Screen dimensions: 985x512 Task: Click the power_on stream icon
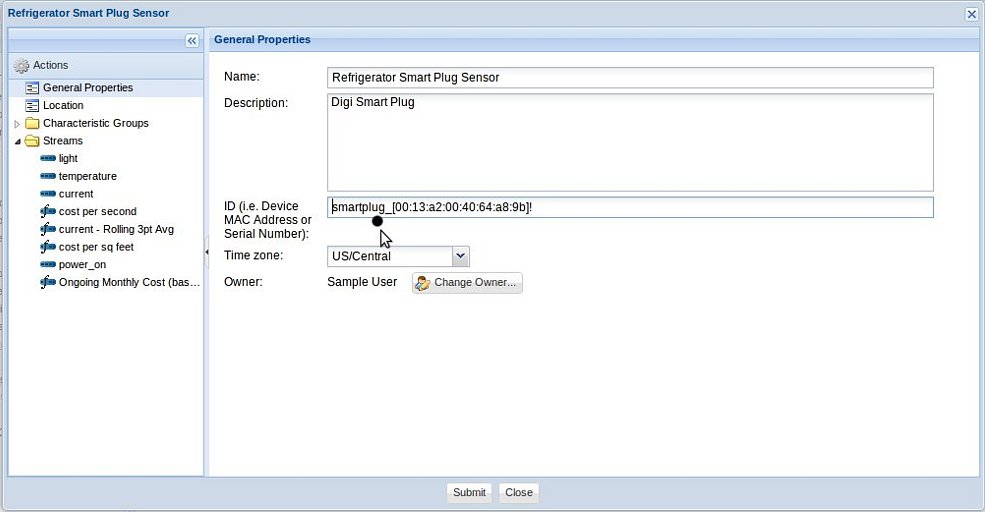click(48, 265)
